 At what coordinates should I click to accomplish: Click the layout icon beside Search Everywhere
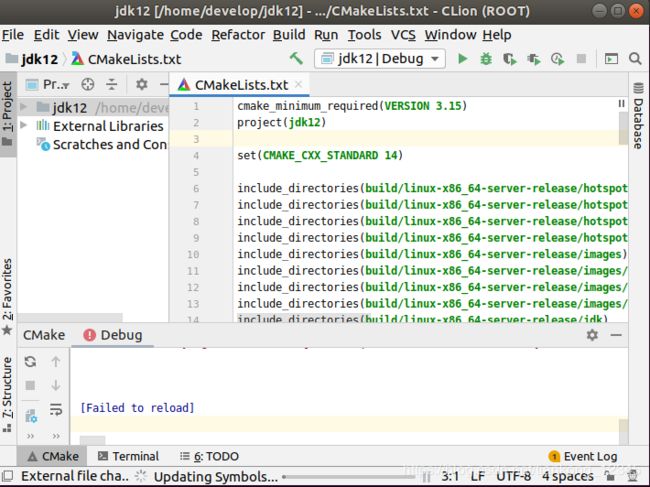point(611,59)
